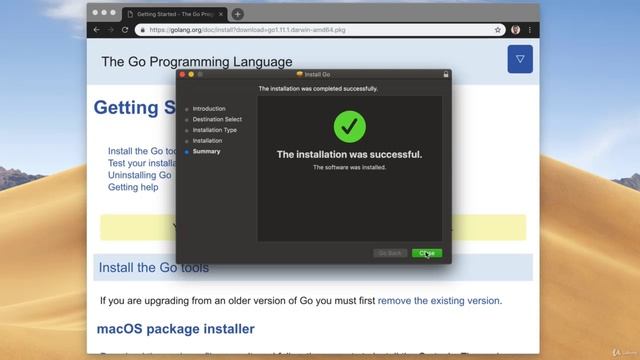Follow 'remove the existing version' link
640x360 pixels.
[438, 300]
